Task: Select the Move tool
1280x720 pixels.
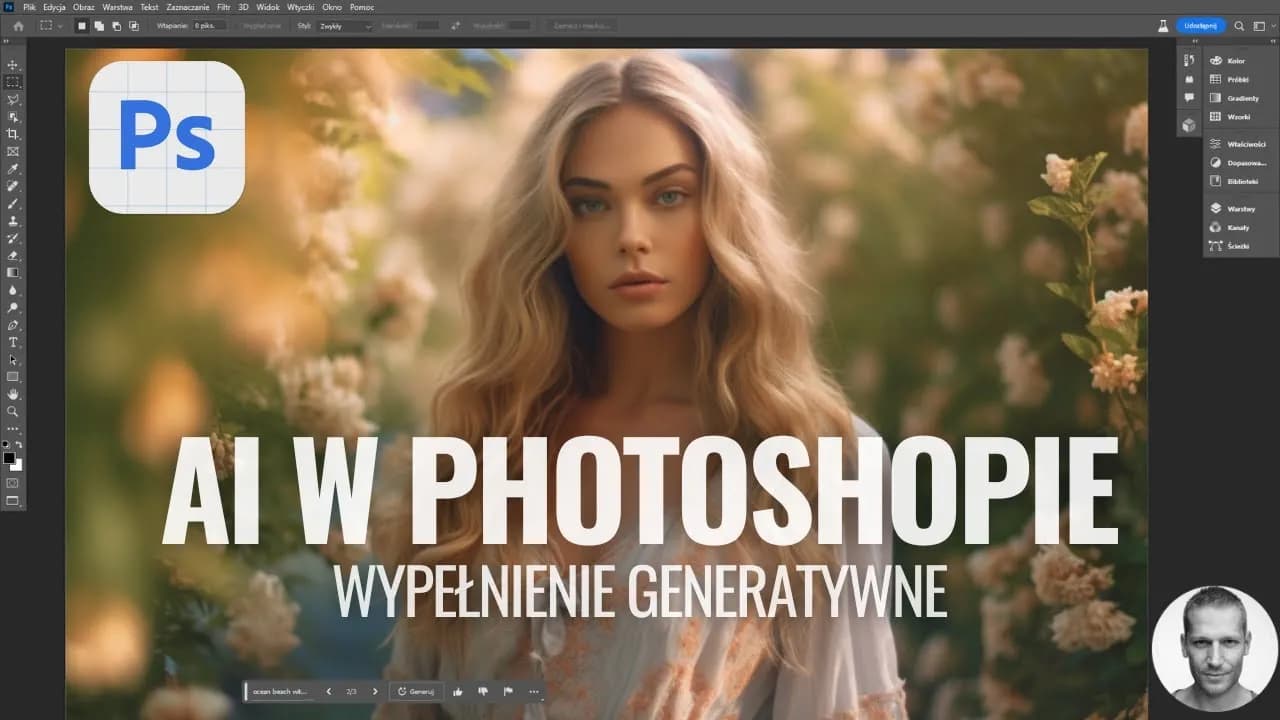Action: 13,65
